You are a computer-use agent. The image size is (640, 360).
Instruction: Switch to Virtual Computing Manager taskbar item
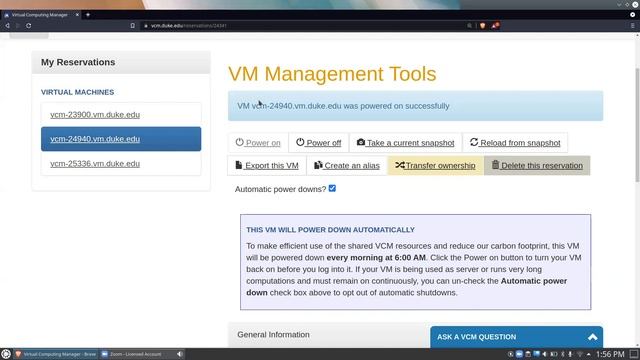[x=56, y=354]
